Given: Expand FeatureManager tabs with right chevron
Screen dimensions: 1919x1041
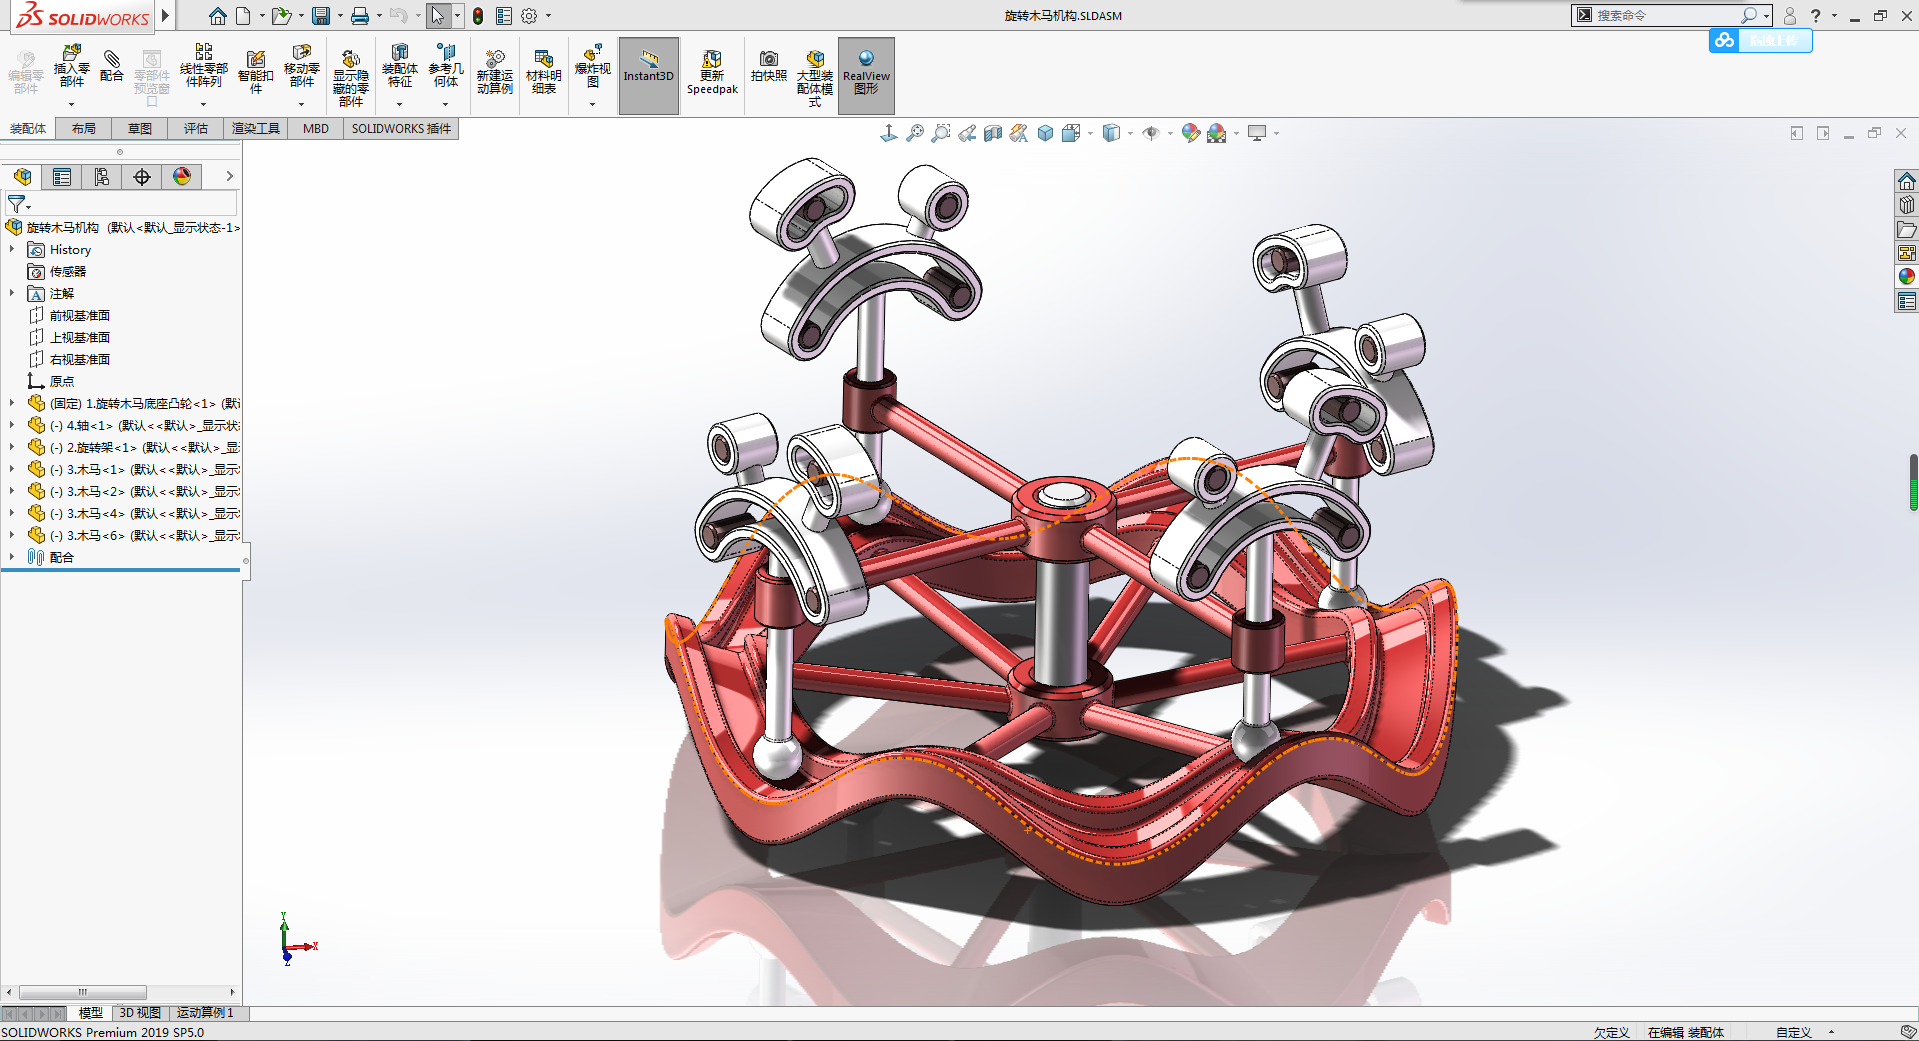Looking at the screenshot, I should [x=229, y=177].
